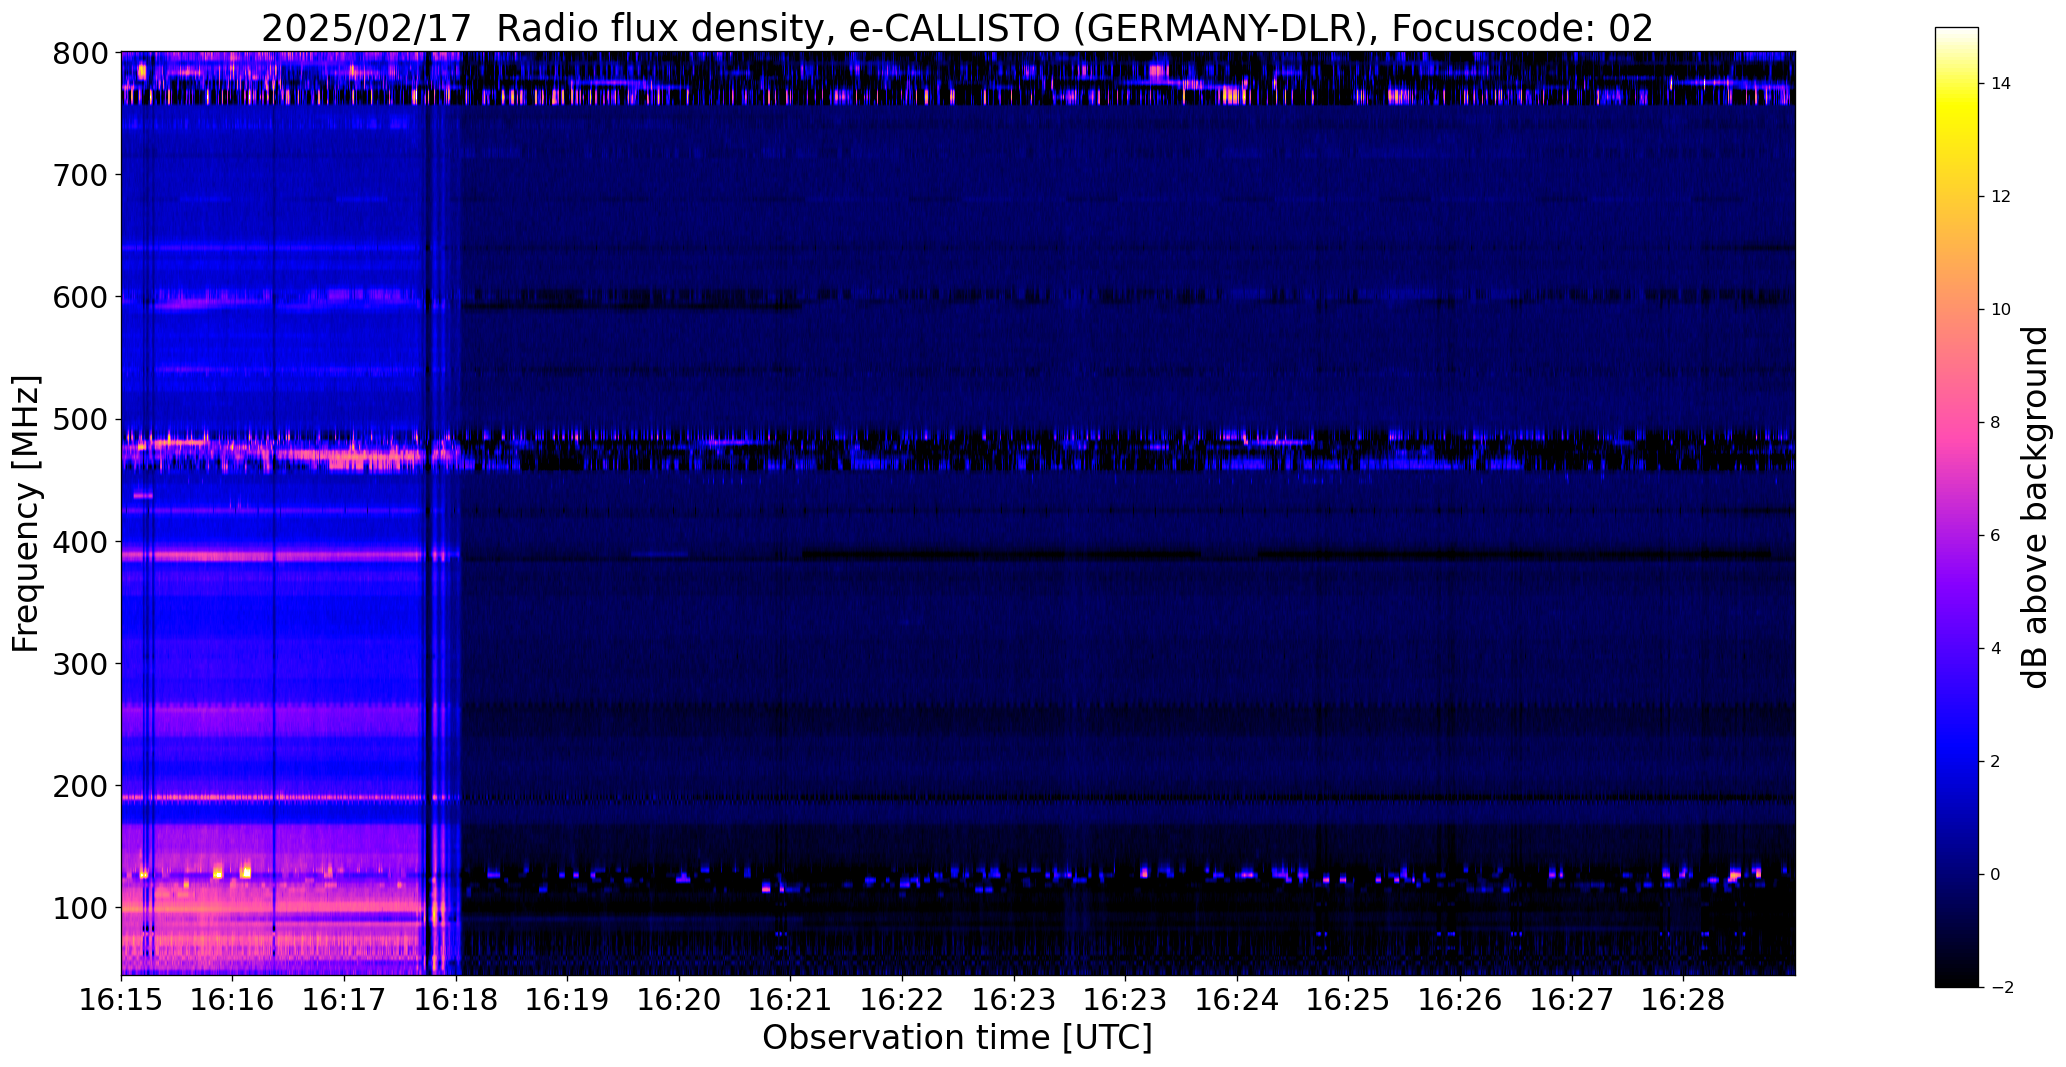Click the 16:21 time tick label

[x=791, y=1000]
